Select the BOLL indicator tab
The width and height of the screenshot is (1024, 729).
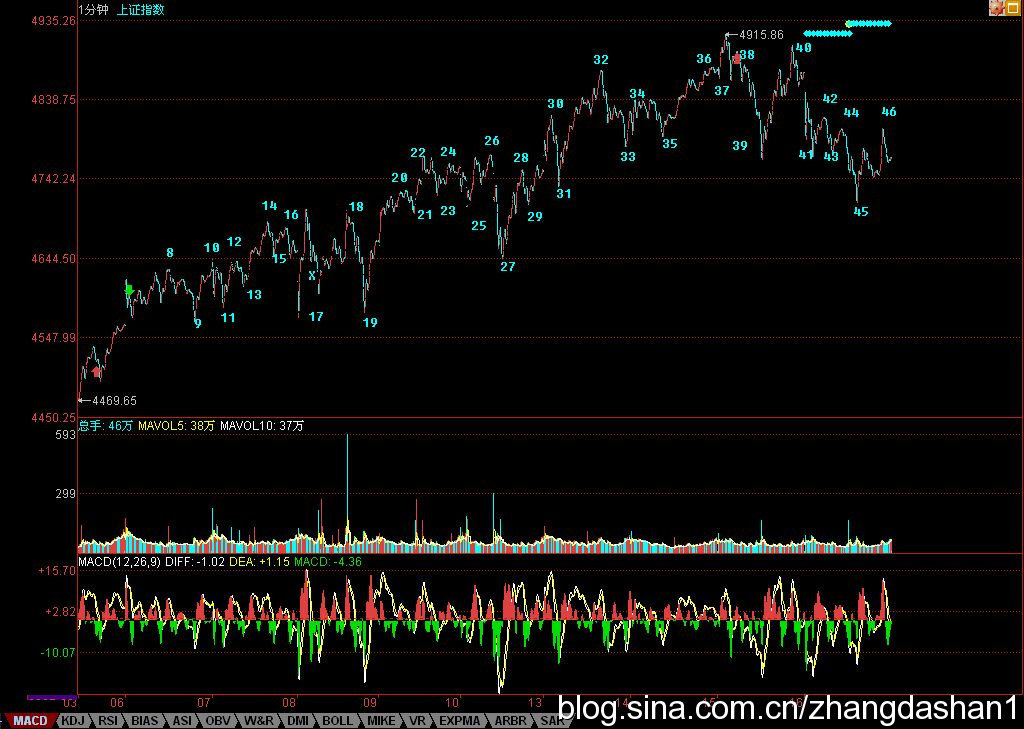click(x=337, y=720)
